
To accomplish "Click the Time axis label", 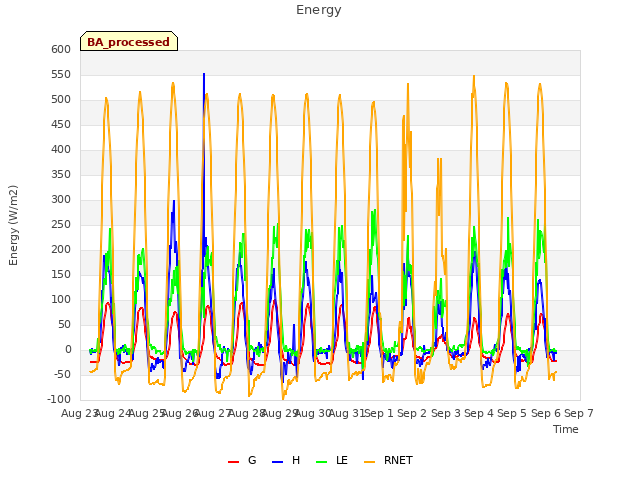I will (566, 429).
